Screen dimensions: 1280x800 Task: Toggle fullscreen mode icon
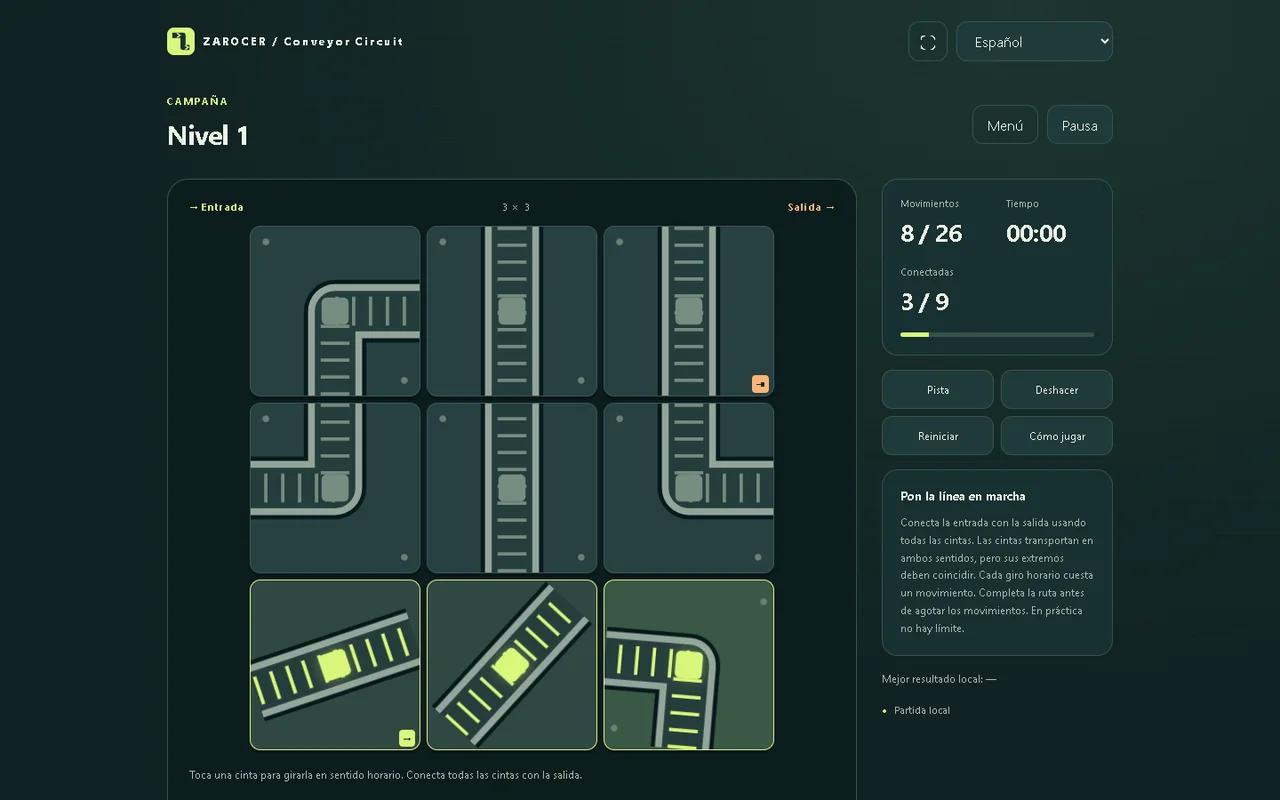pyautogui.click(x=928, y=42)
